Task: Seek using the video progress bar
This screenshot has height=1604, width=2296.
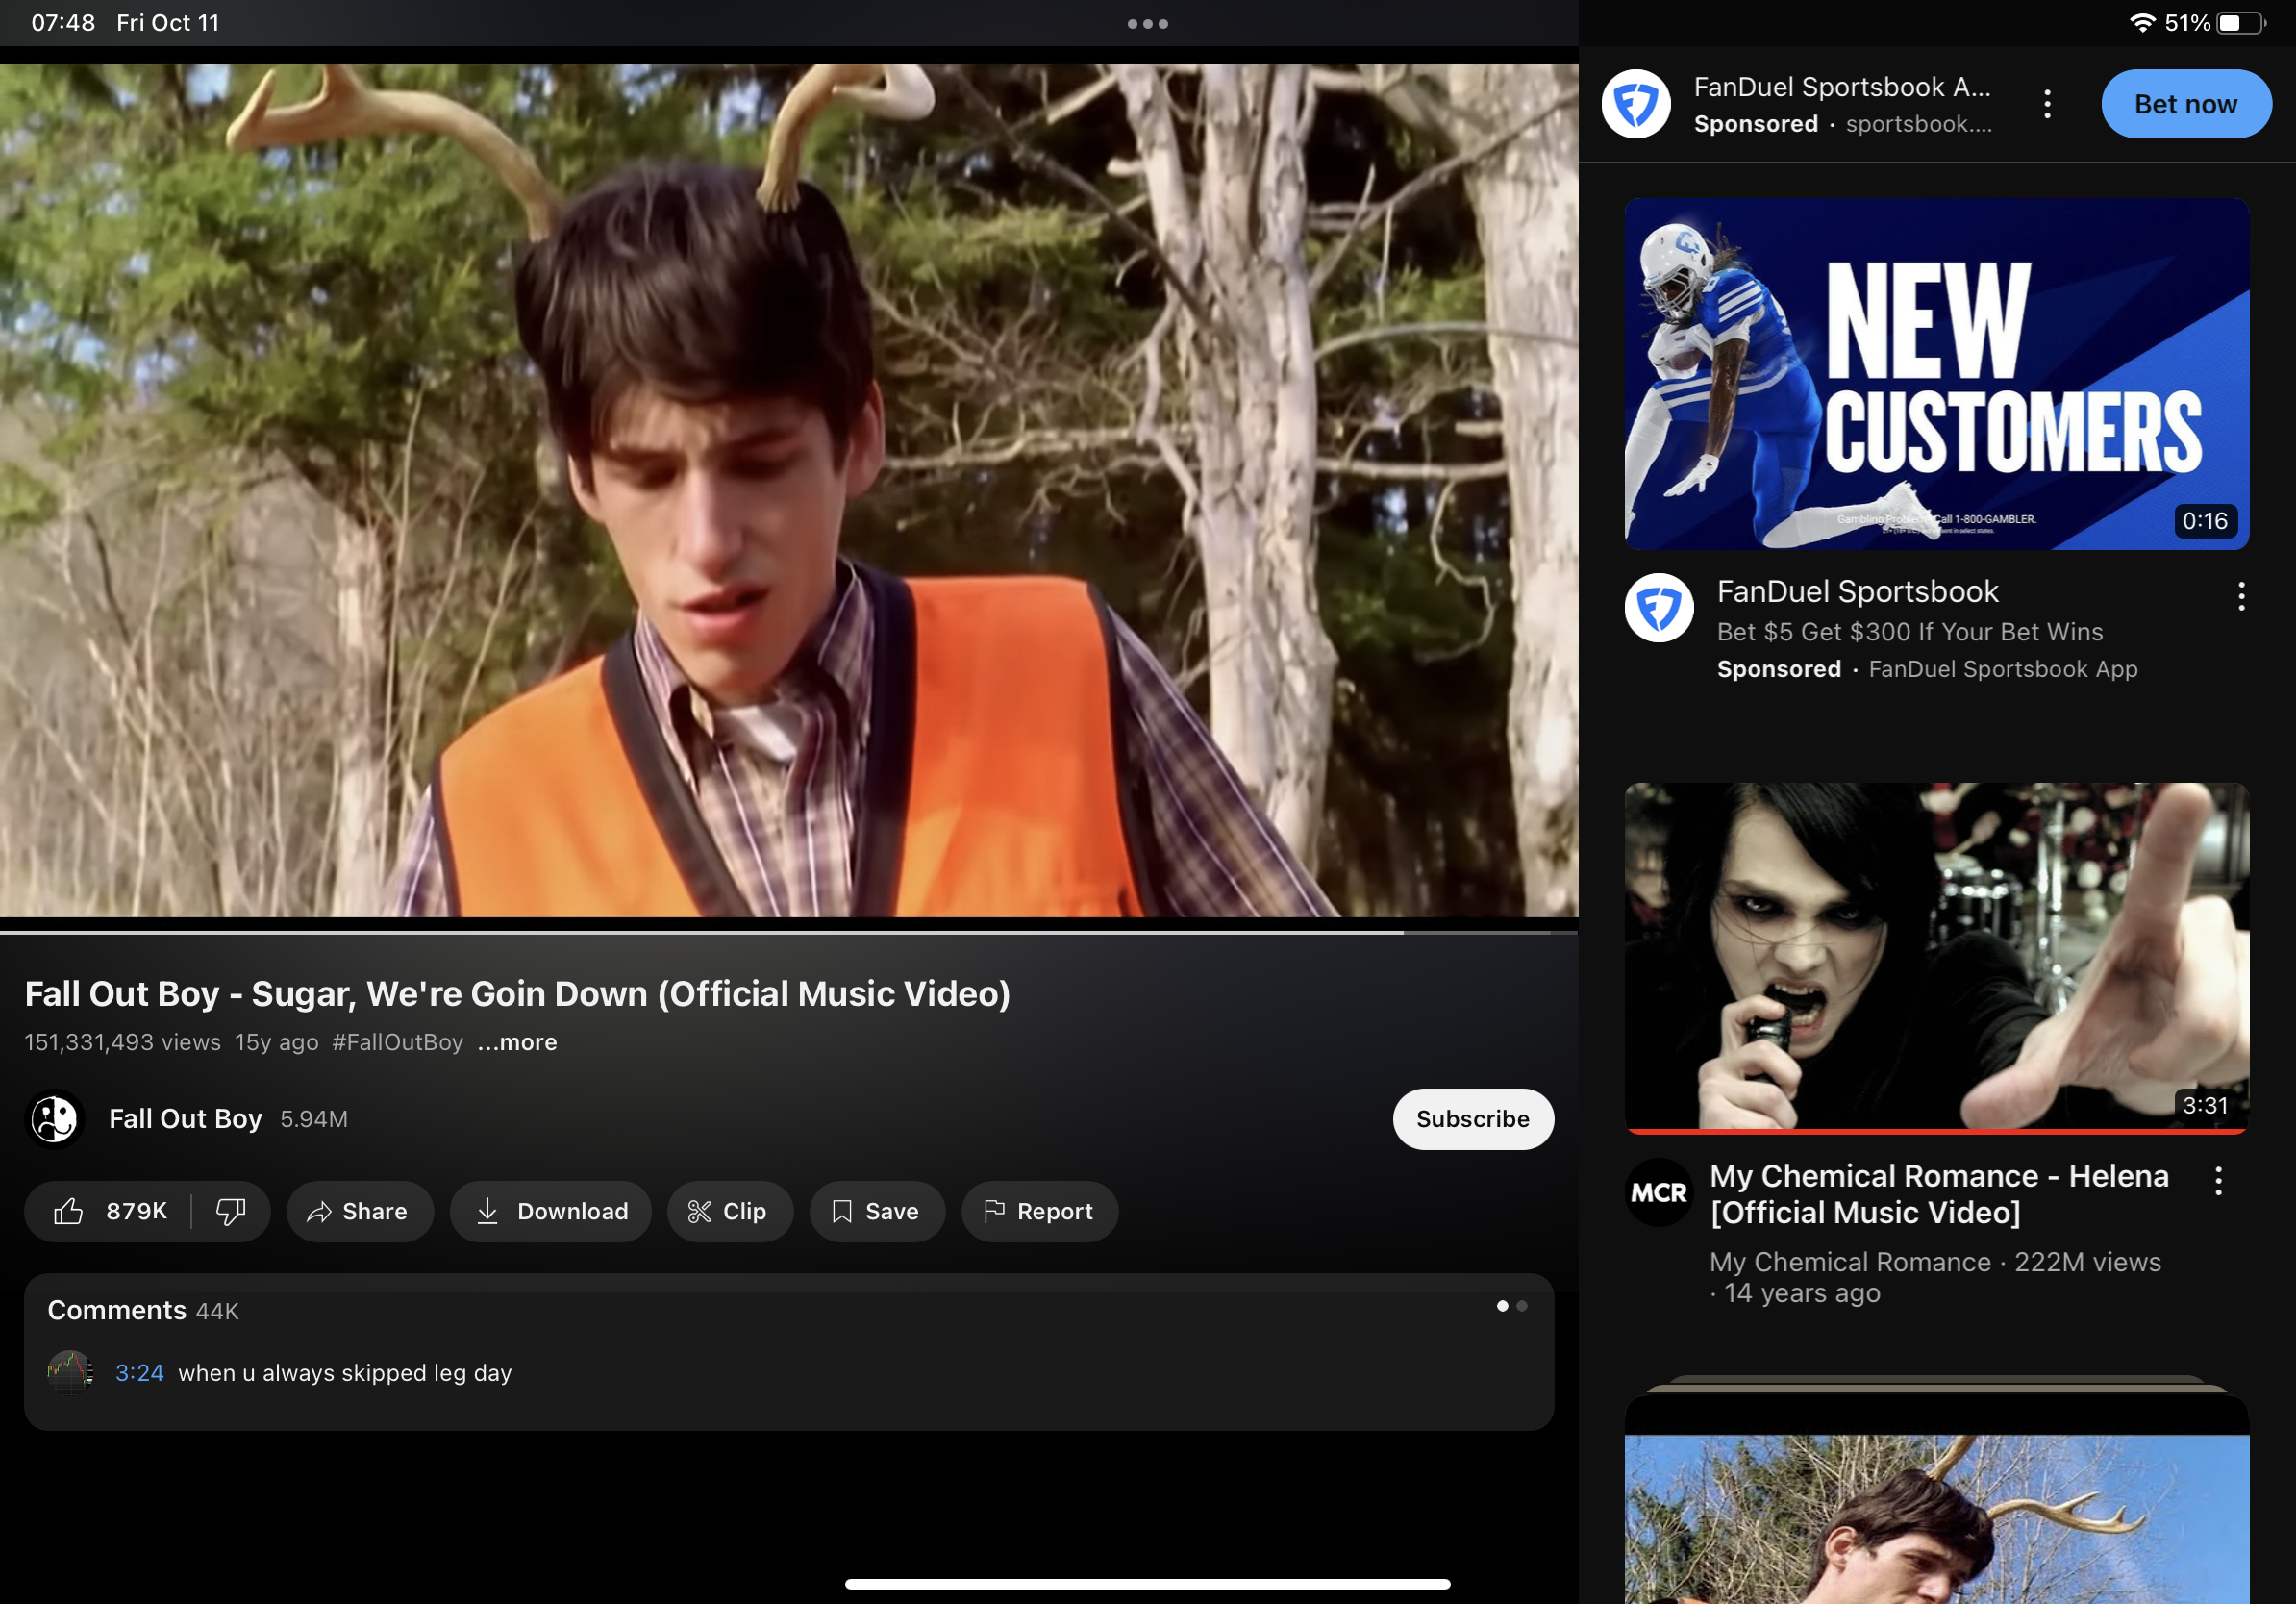Action: click(x=789, y=931)
